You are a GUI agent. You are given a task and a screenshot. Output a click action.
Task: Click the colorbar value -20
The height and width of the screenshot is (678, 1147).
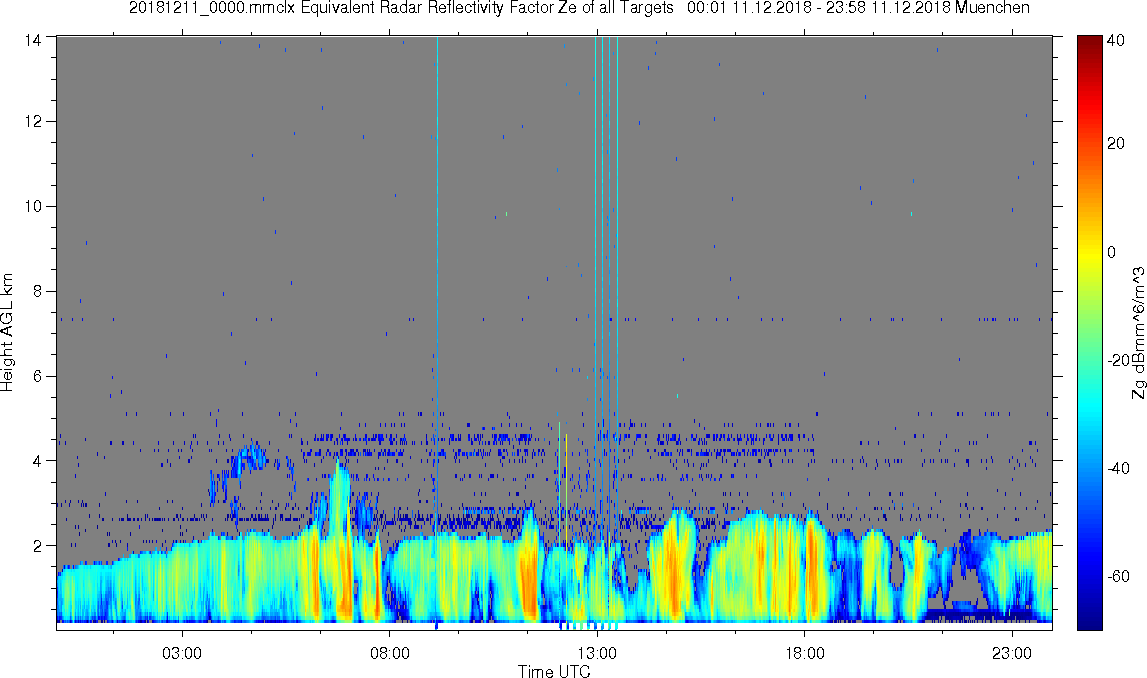click(1118, 361)
